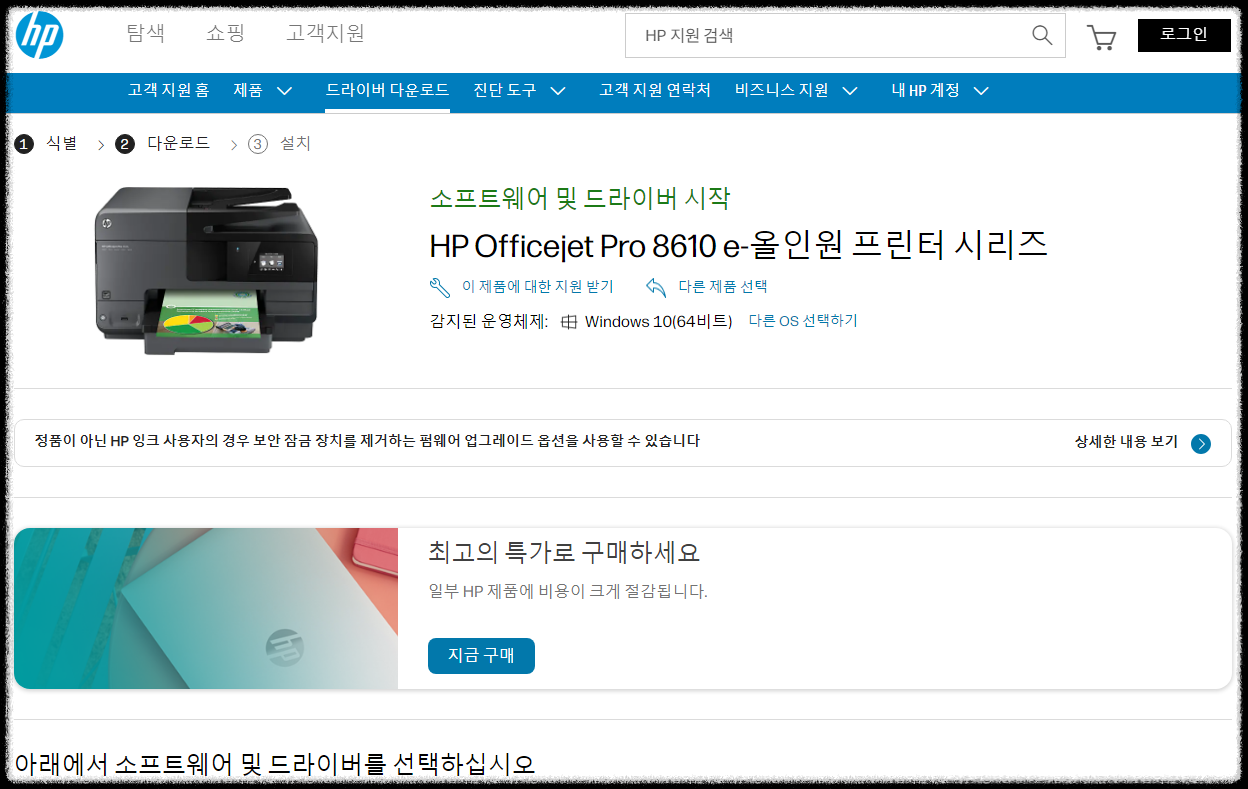Click the wrench icon for product support
The height and width of the screenshot is (789, 1248).
(438, 287)
